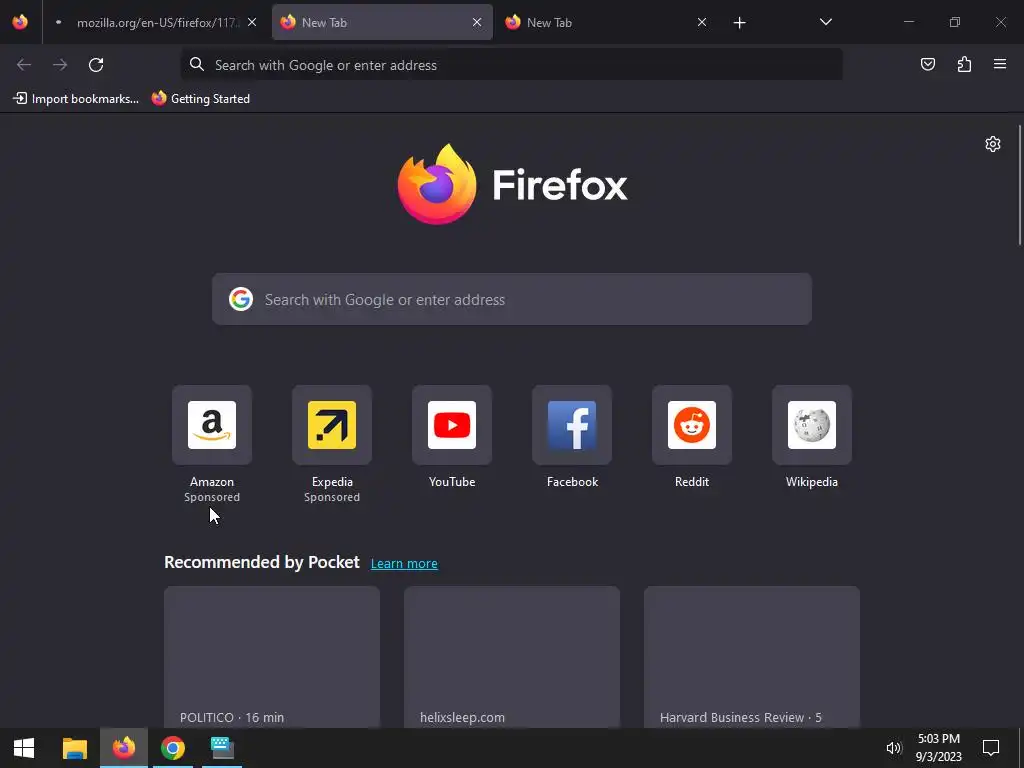
Task: Open new tab personalize gear icon
Action: click(993, 144)
